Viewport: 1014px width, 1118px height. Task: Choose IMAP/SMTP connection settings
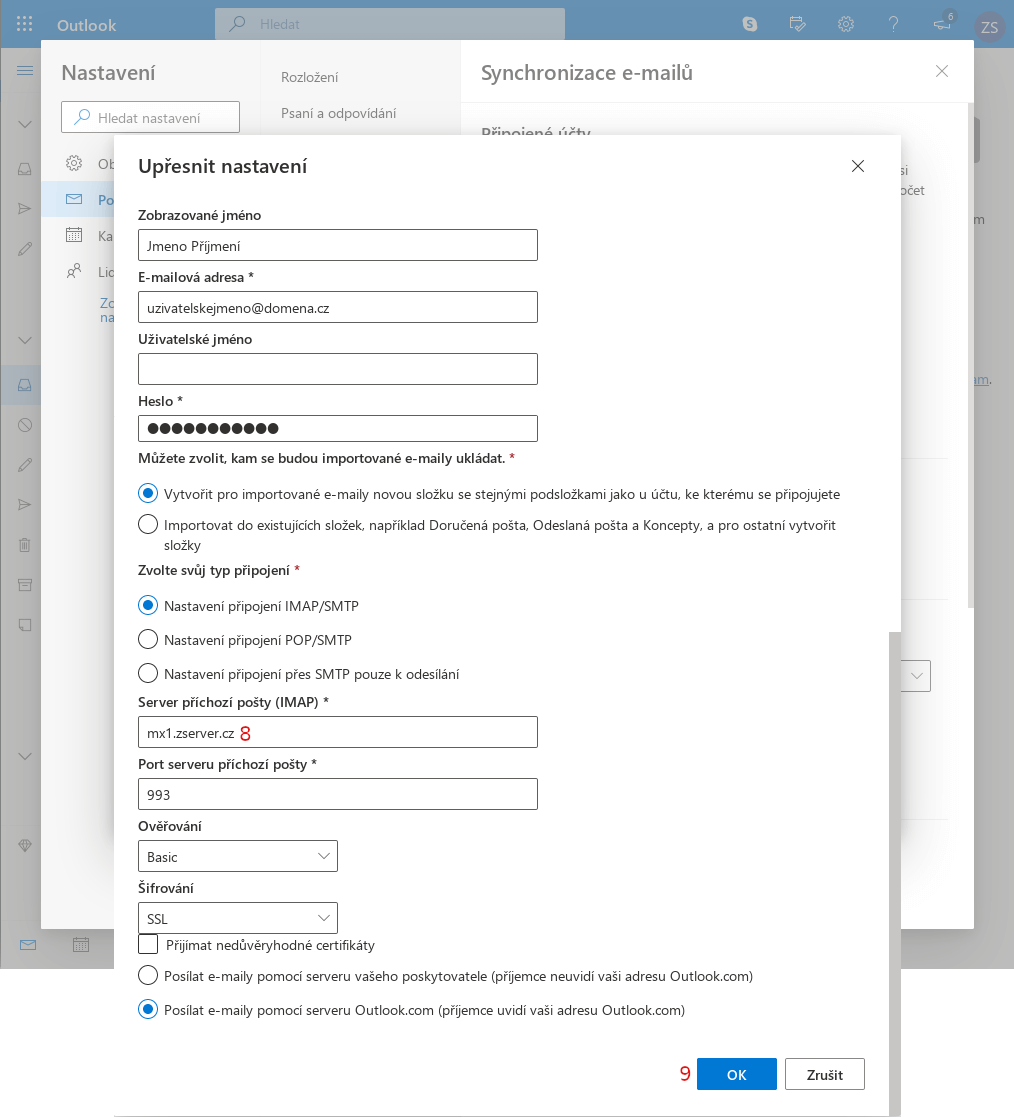[x=148, y=605]
